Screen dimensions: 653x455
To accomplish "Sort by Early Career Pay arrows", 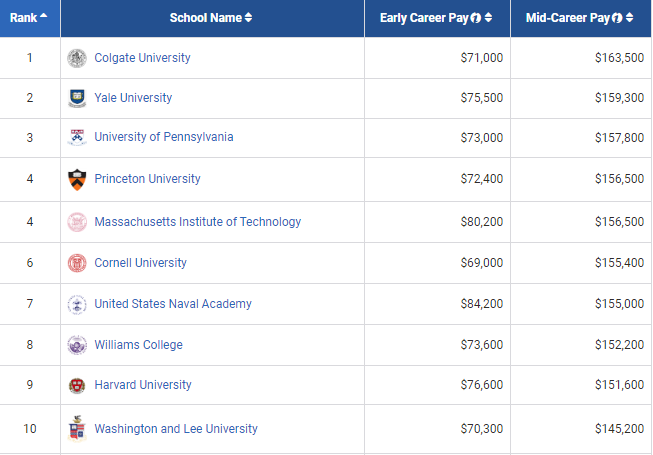I will [x=488, y=18].
